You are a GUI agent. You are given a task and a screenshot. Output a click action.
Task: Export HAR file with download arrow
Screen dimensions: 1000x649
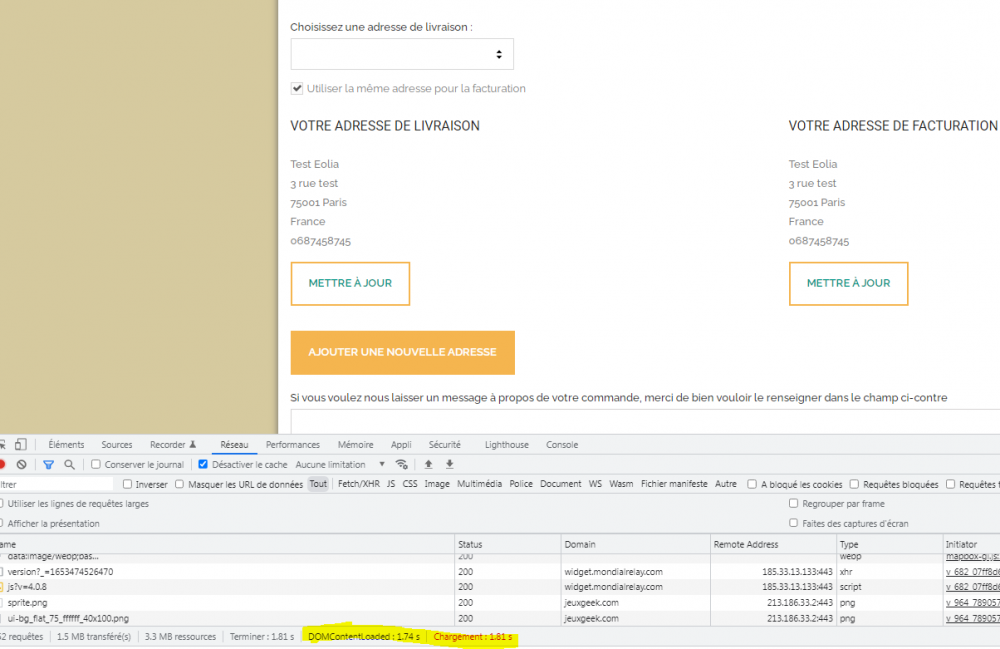point(450,464)
